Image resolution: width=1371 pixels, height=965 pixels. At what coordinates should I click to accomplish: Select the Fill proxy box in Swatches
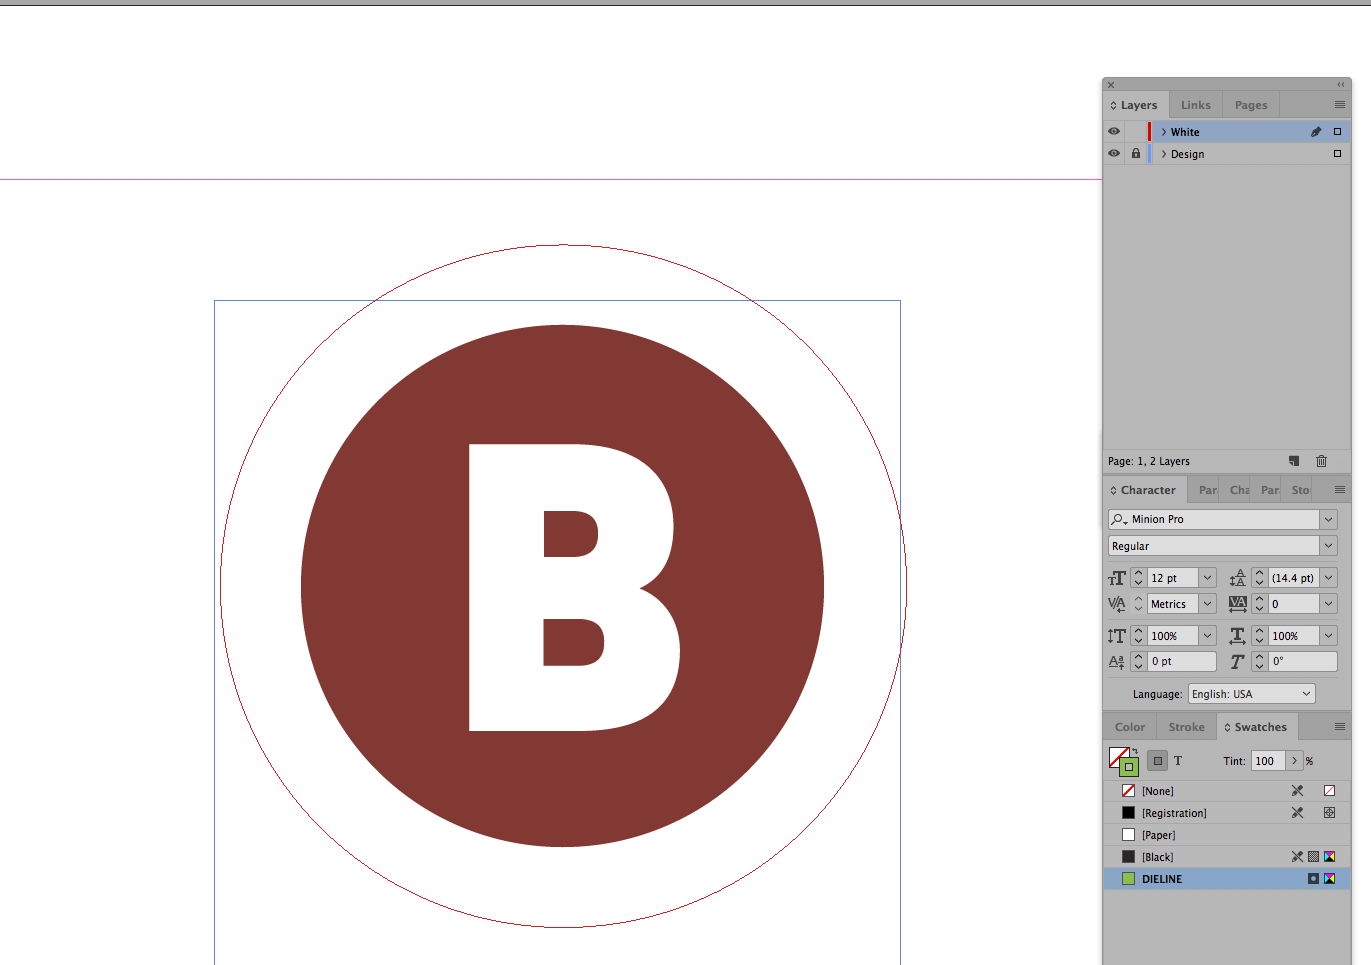[1117, 756]
